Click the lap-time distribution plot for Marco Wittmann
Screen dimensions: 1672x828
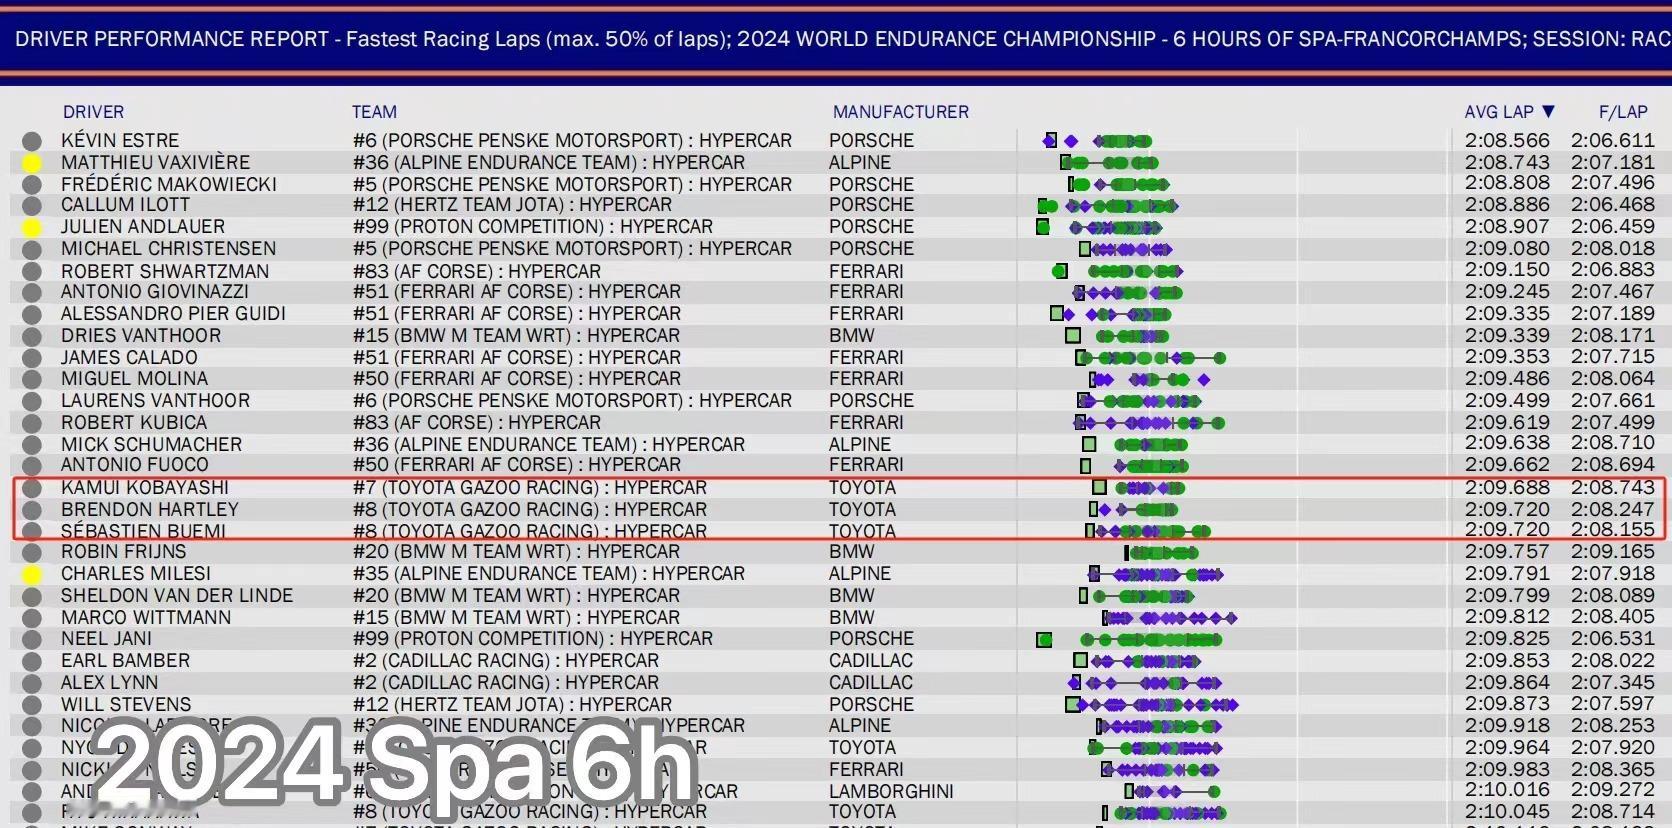pos(1170,618)
